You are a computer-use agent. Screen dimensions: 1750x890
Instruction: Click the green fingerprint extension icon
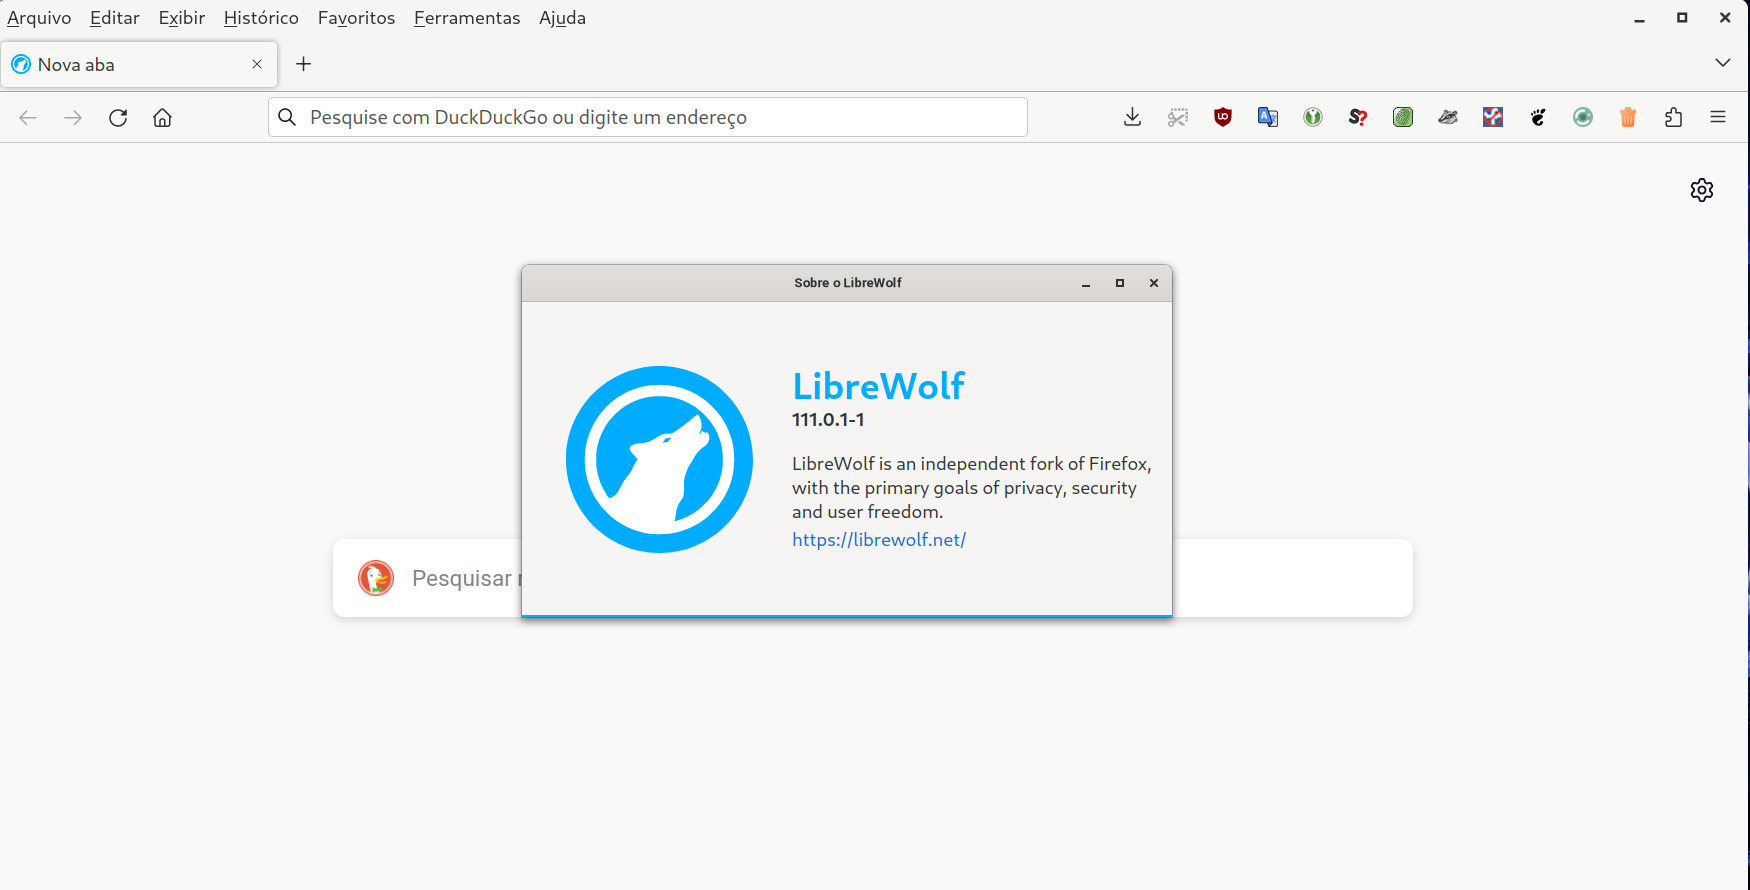tap(1403, 117)
